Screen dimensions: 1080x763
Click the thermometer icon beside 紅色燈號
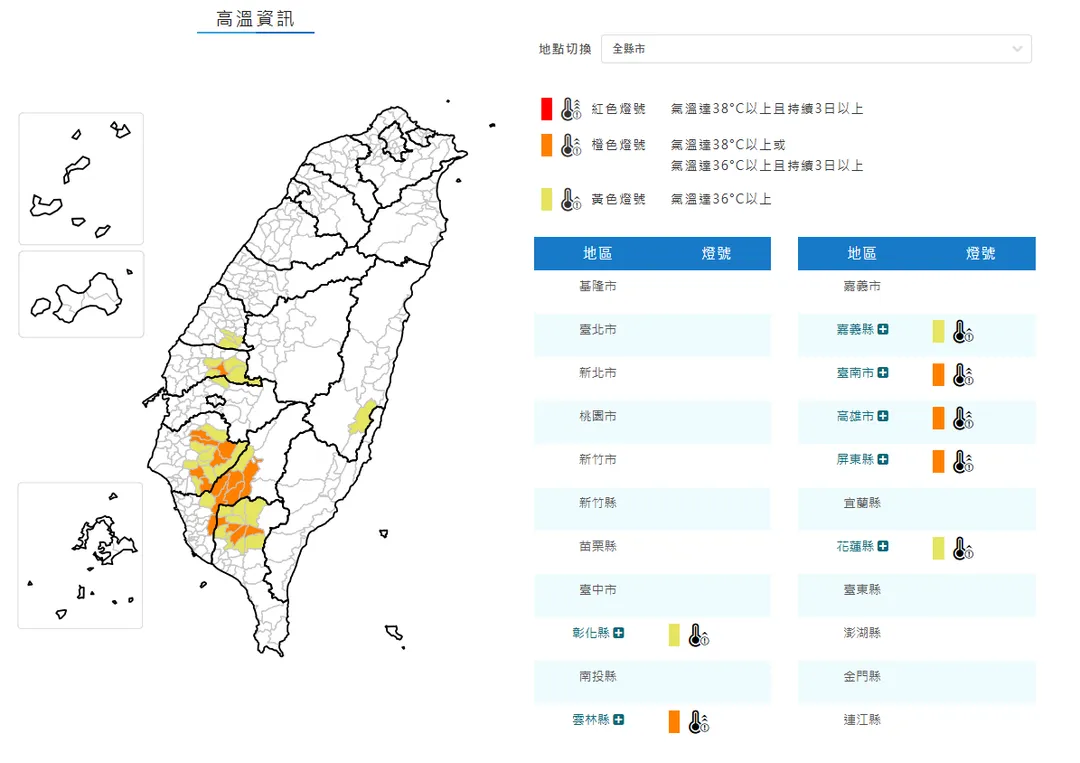pyautogui.click(x=570, y=109)
